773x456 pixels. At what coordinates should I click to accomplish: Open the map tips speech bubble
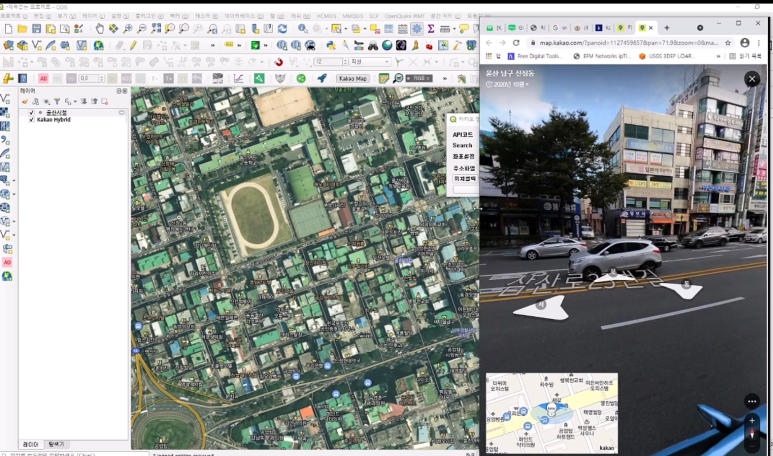pos(464,29)
